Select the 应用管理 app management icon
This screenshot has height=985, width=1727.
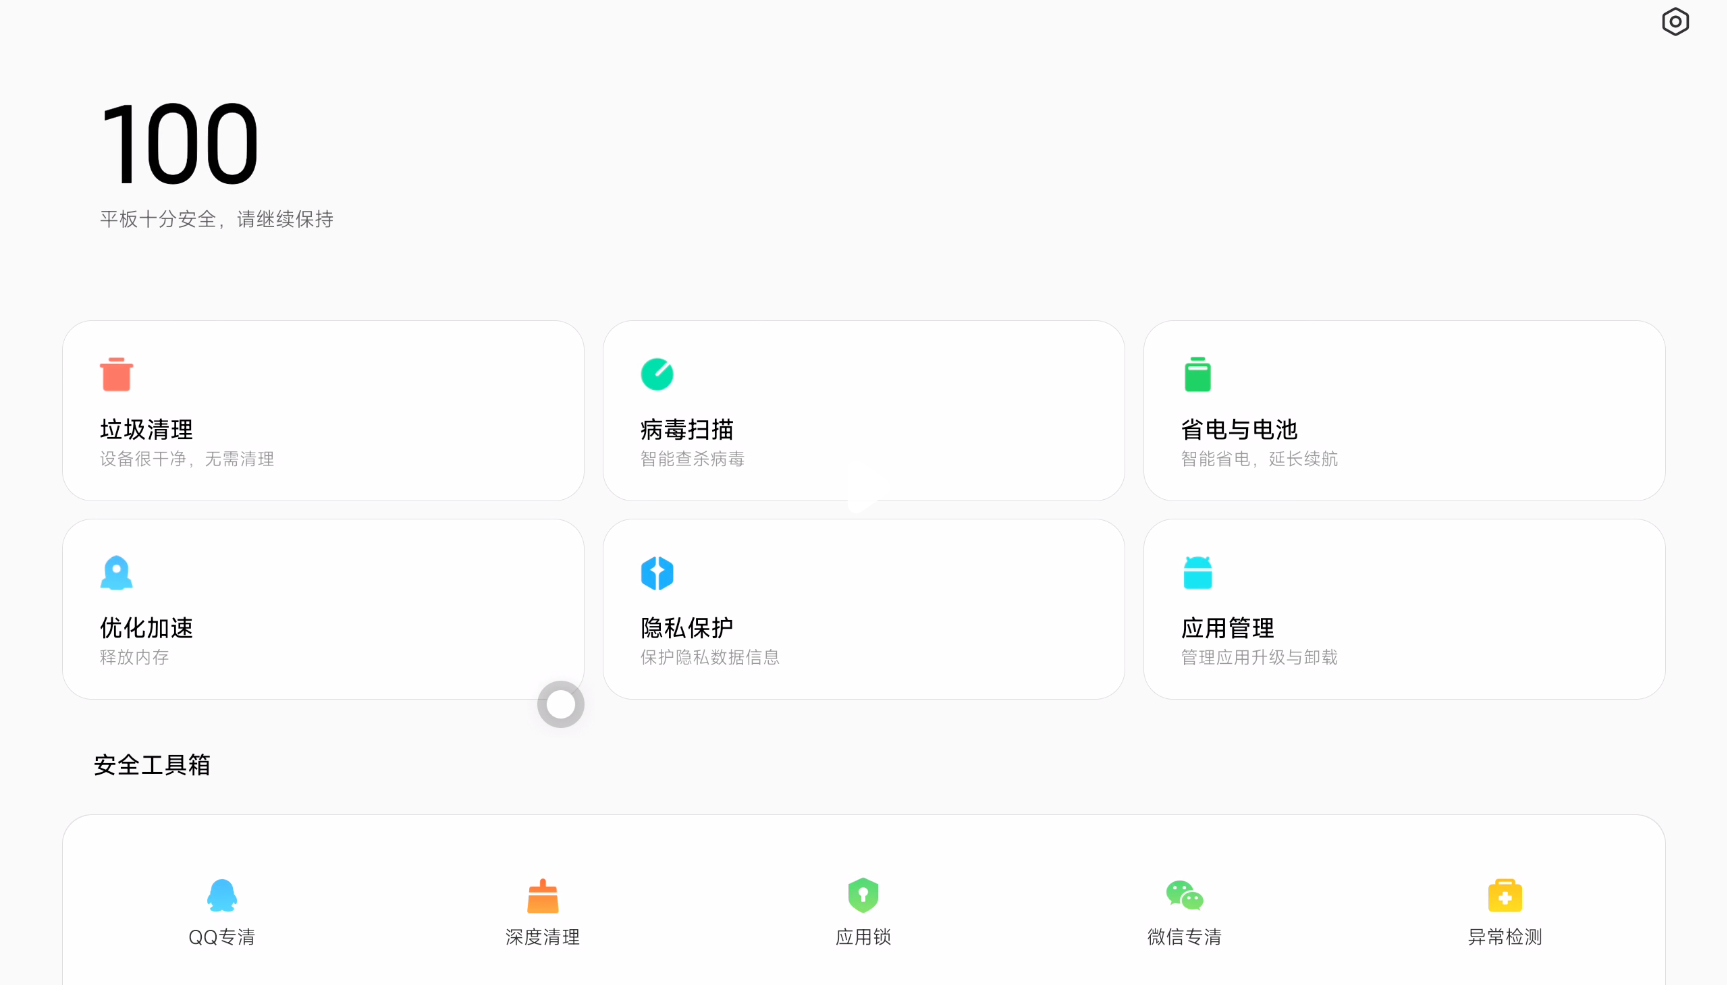point(1198,571)
